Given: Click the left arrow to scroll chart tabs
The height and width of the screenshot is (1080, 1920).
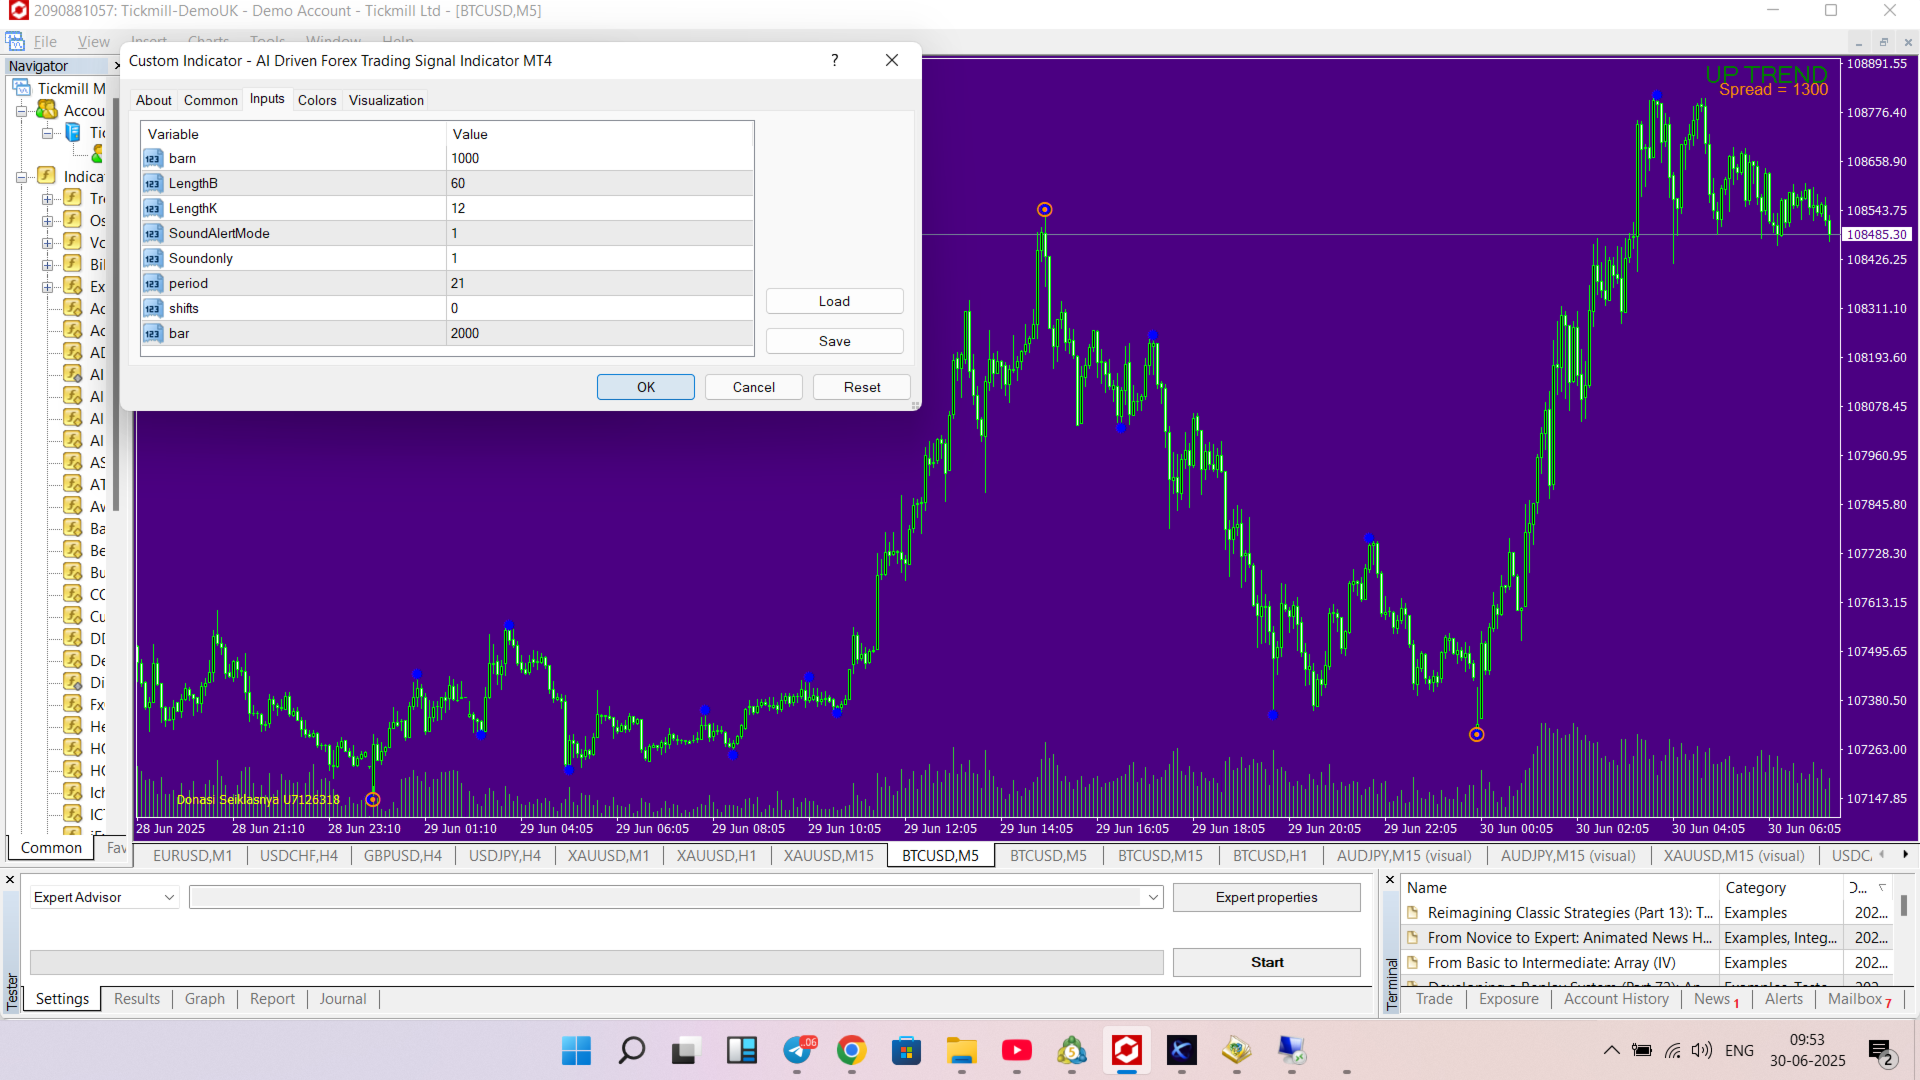Looking at the screenshot, I should pos(1882,855).
